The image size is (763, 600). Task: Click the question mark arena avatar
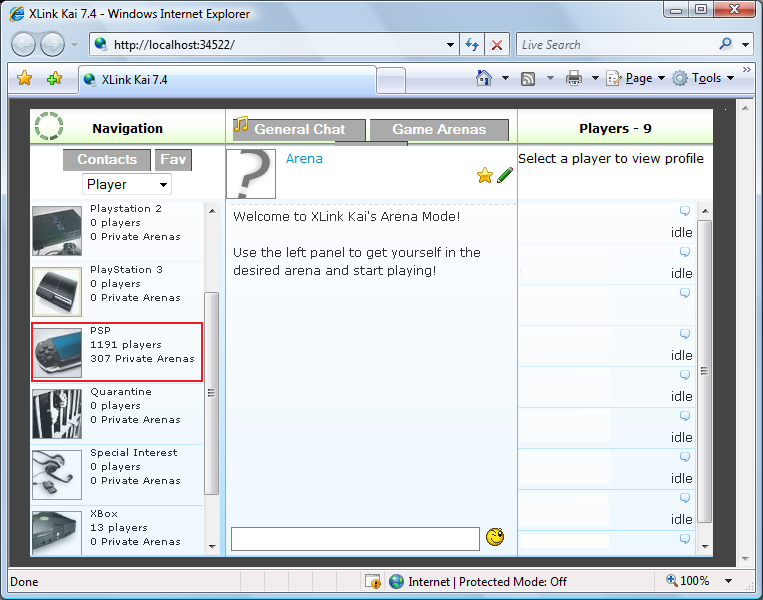[x=251, y=174]
